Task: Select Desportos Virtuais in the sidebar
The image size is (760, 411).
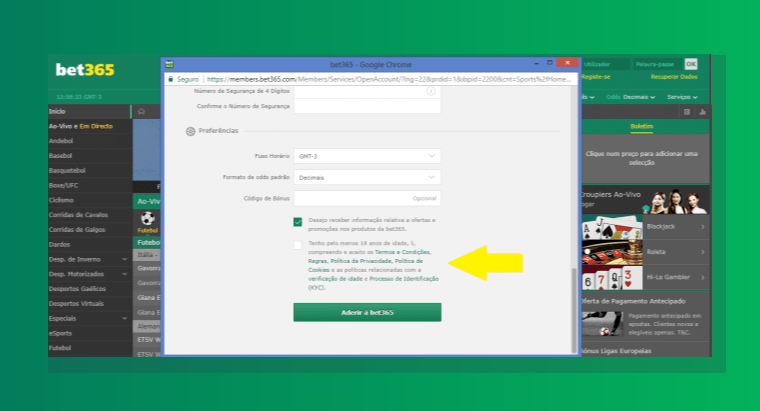Action: click(x=89, y=304)
